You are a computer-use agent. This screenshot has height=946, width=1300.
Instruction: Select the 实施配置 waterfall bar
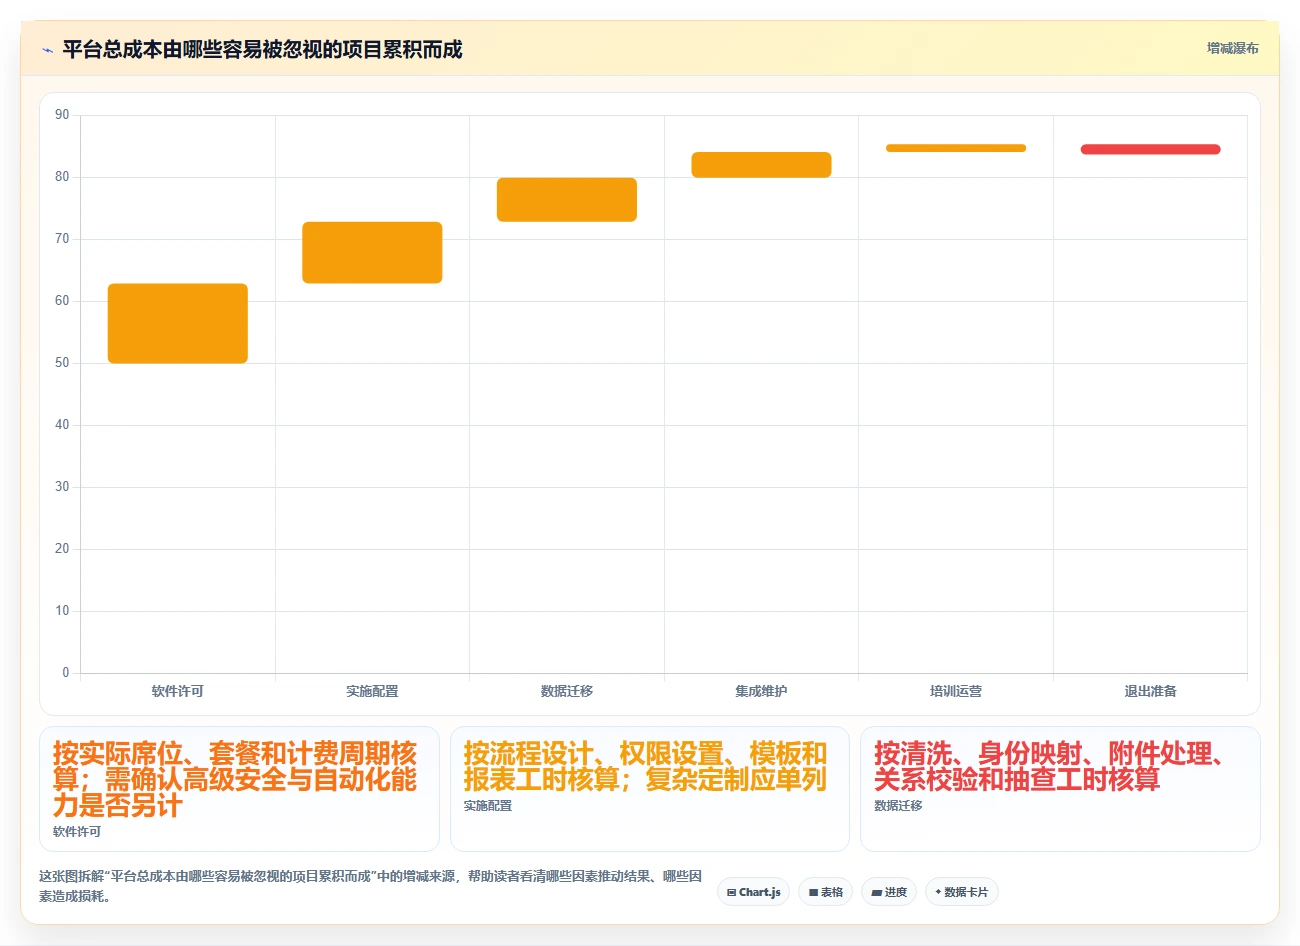(x=372, y=252)
